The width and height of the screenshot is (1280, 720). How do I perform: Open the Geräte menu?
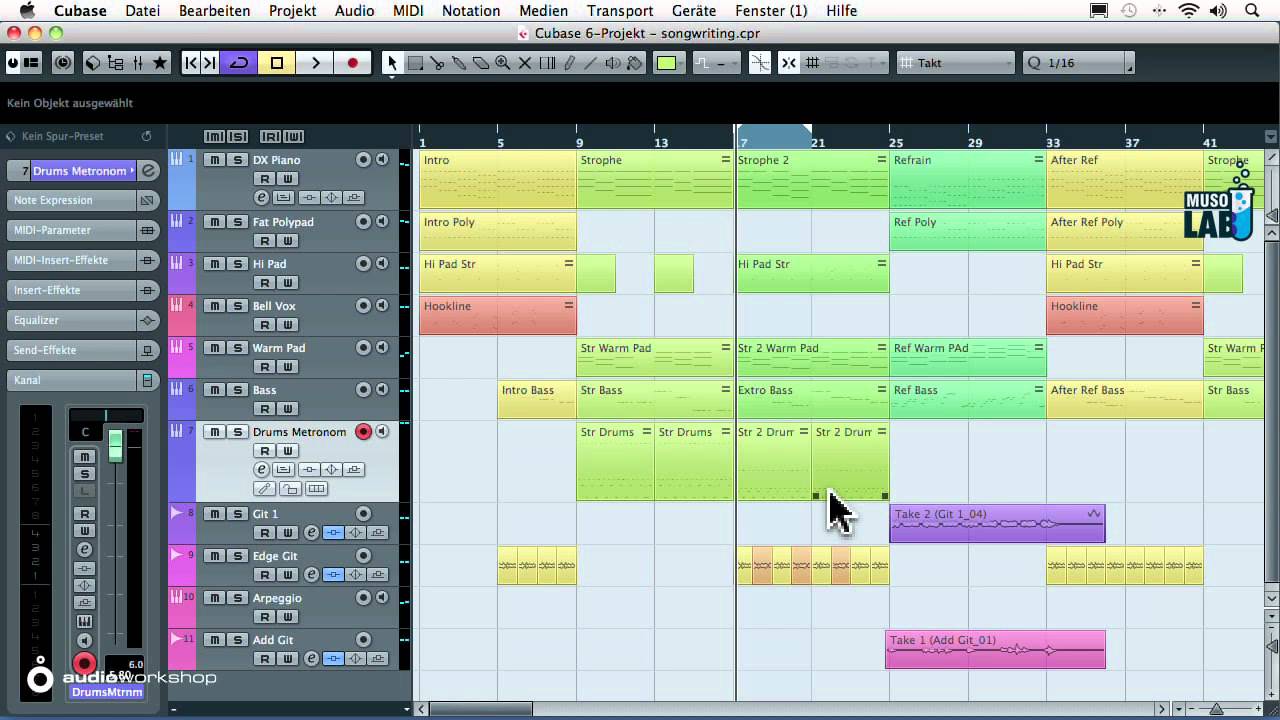(694, 10)
